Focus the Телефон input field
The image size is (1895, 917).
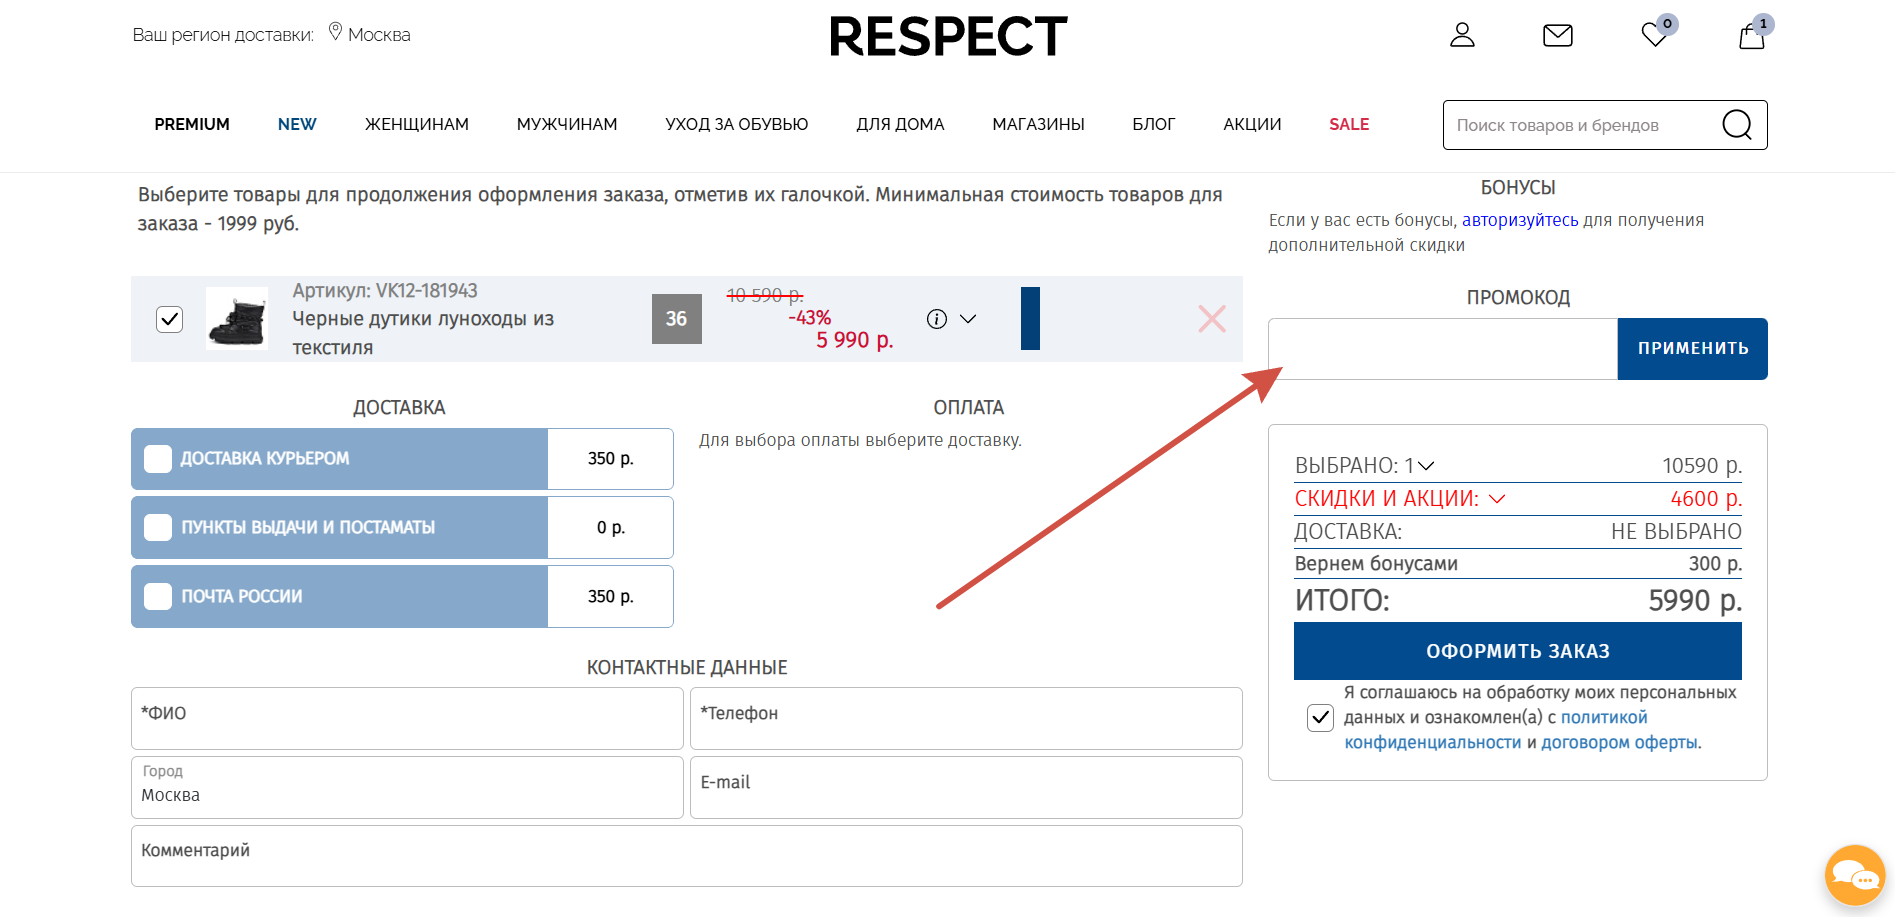click(966, 718)
